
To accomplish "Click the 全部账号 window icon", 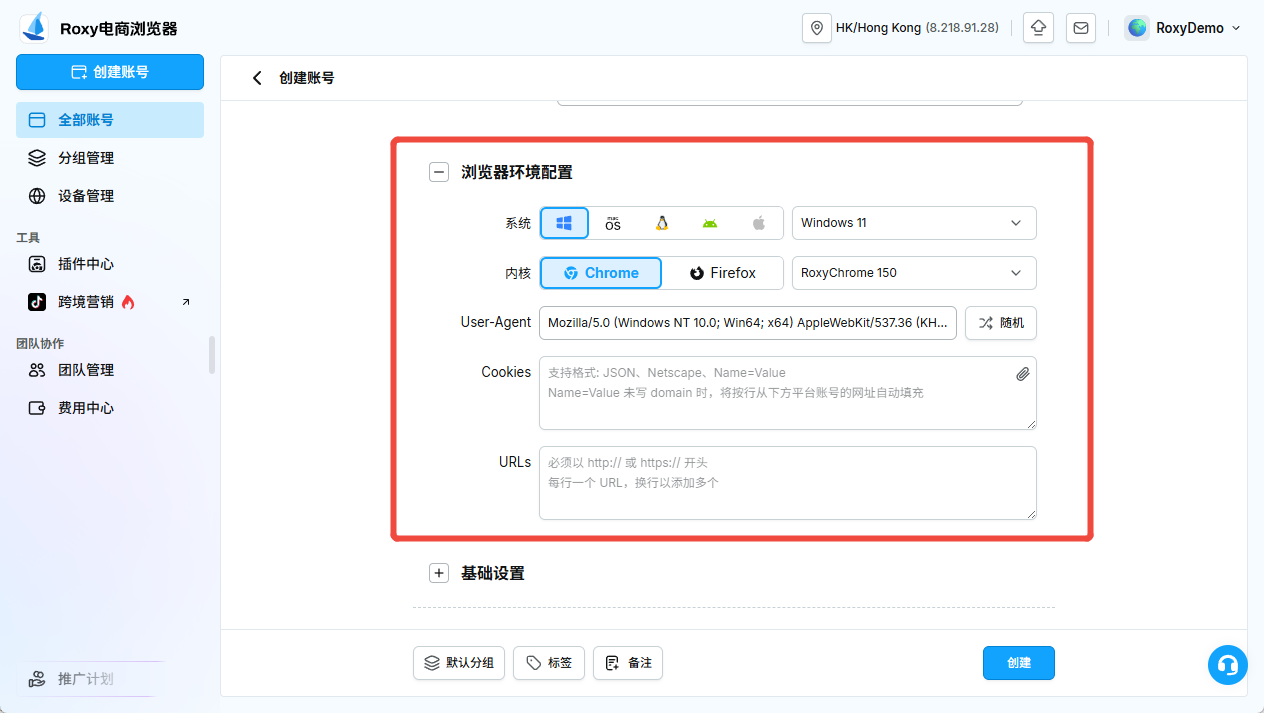I will 37,120.
